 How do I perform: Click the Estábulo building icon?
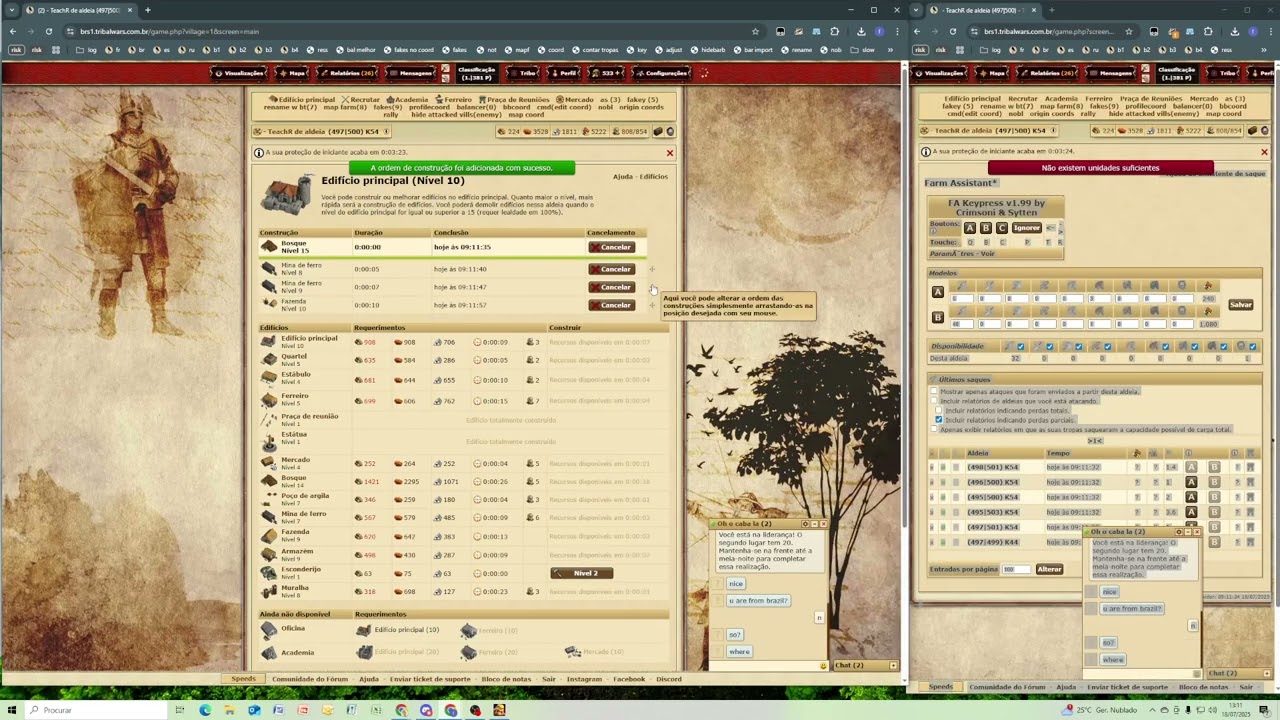tap(268, 378)
